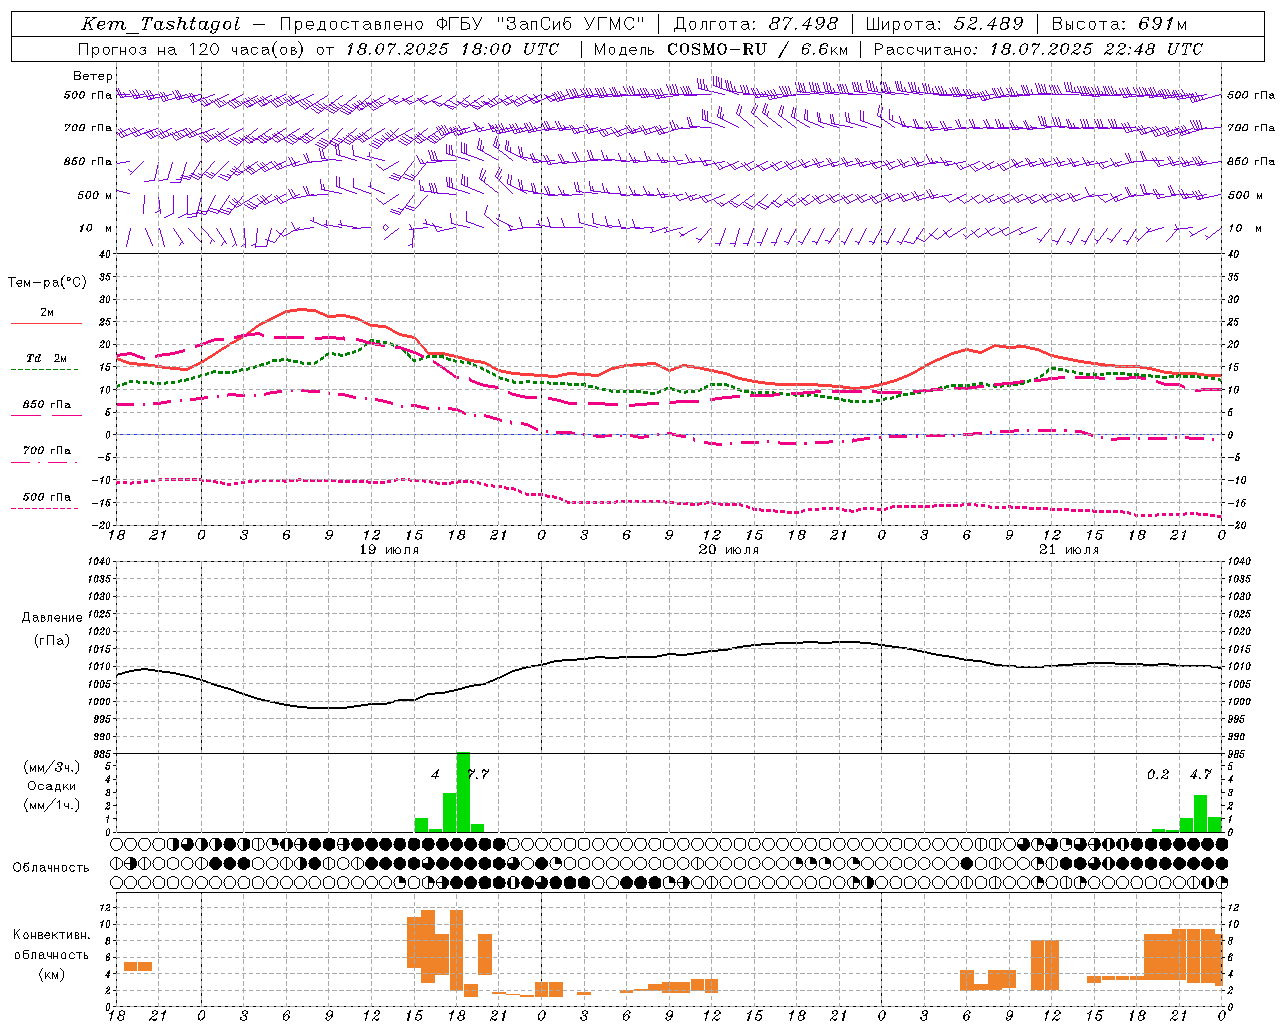1280x1024 pixels.
Task: Click the Давление chart label
Action: (52, 618)
